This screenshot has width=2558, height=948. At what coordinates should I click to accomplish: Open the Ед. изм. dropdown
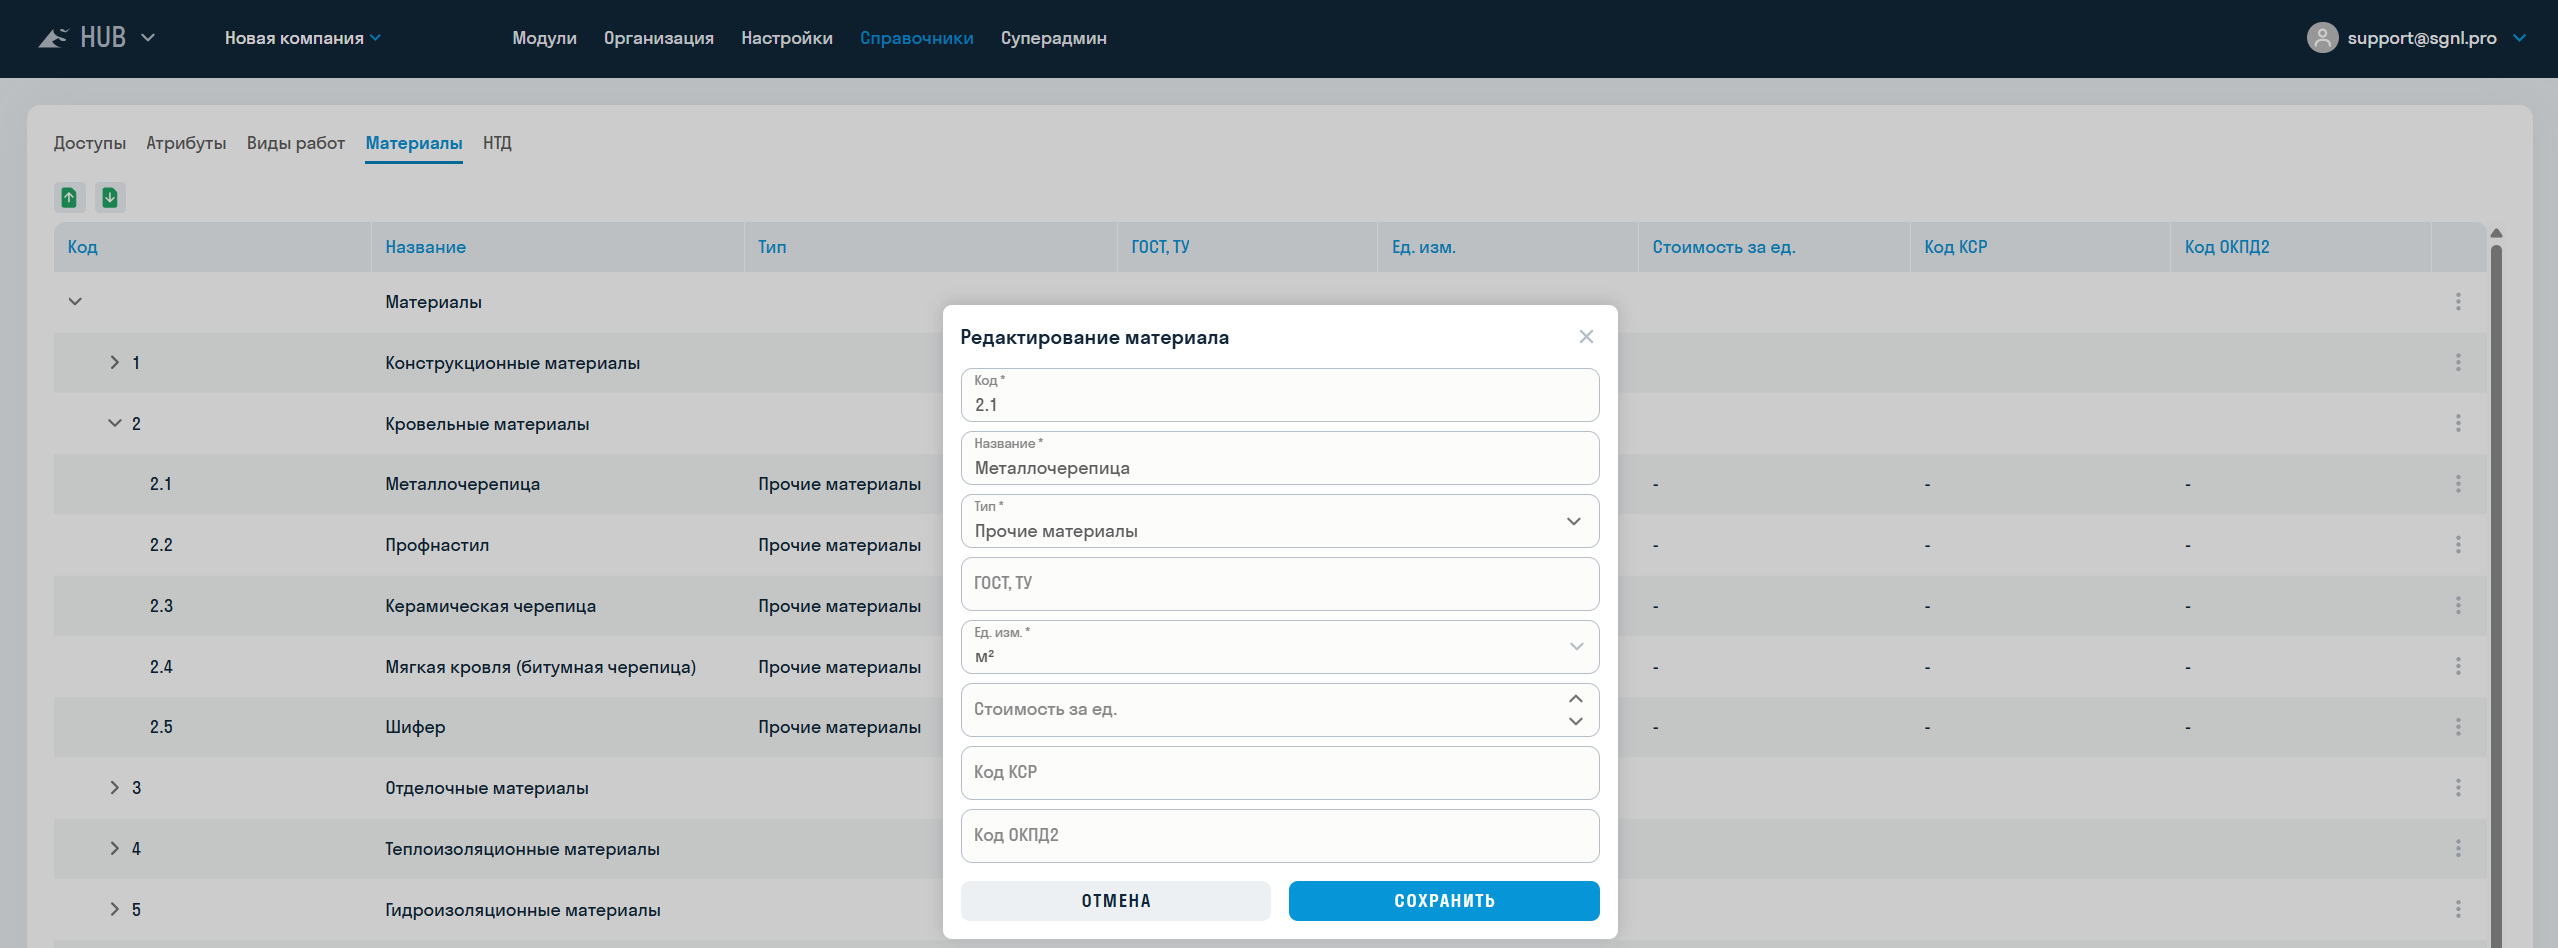pyautogui.click(x=1279, y=647)
